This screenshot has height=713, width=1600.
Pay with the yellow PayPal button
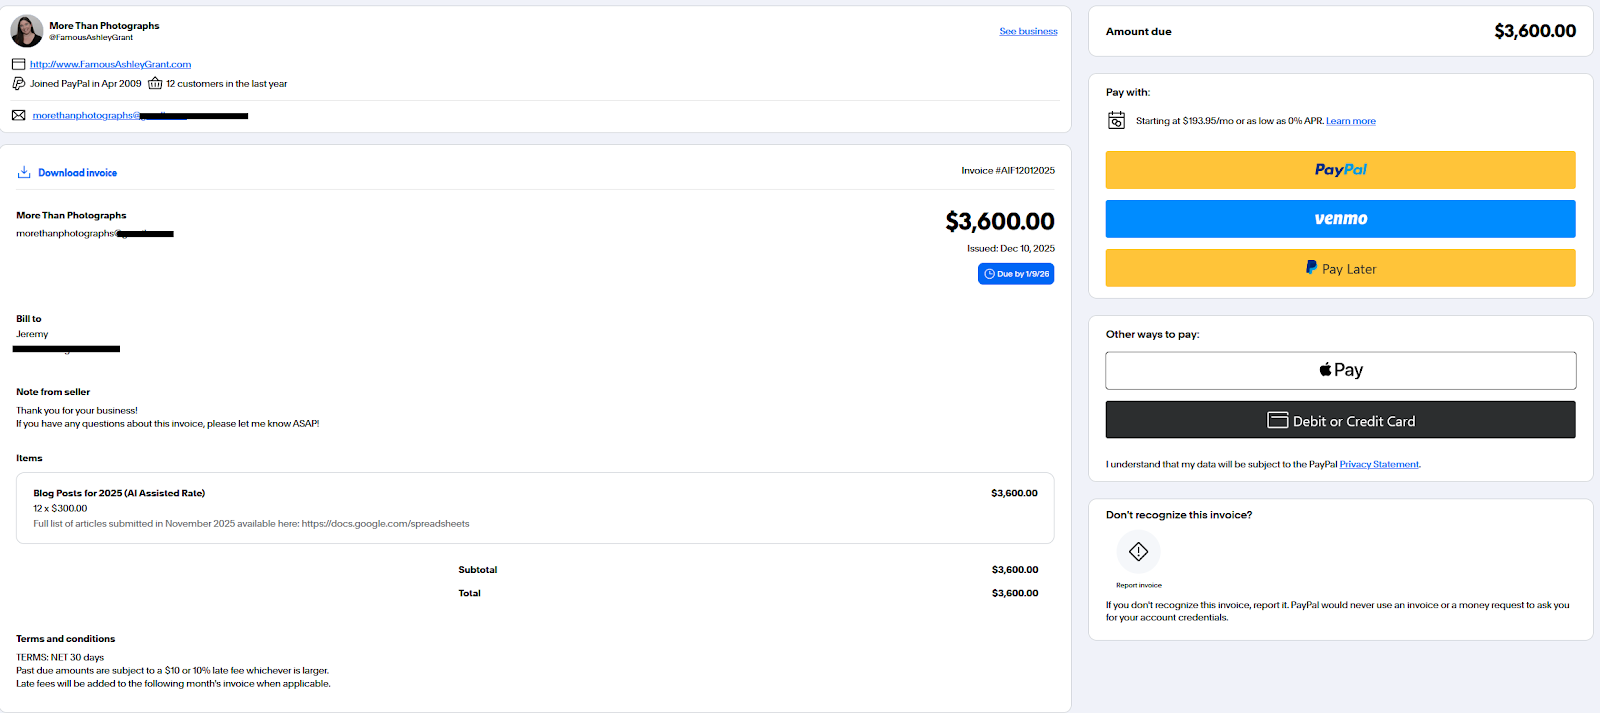pos(1340,170)
